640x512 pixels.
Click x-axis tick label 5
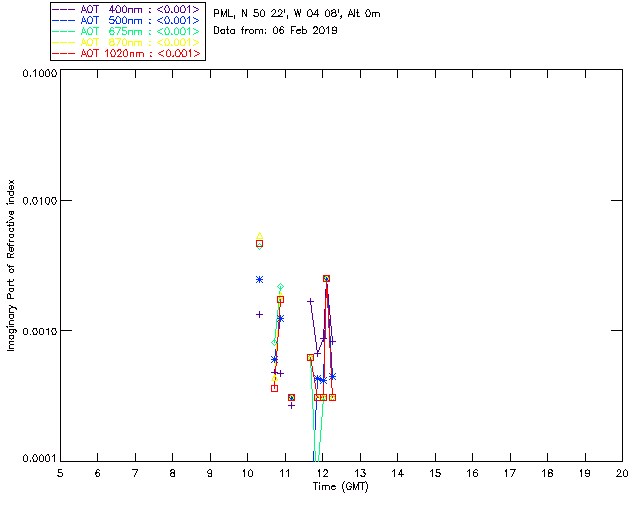pyautogui.click(x=60, y=473)
